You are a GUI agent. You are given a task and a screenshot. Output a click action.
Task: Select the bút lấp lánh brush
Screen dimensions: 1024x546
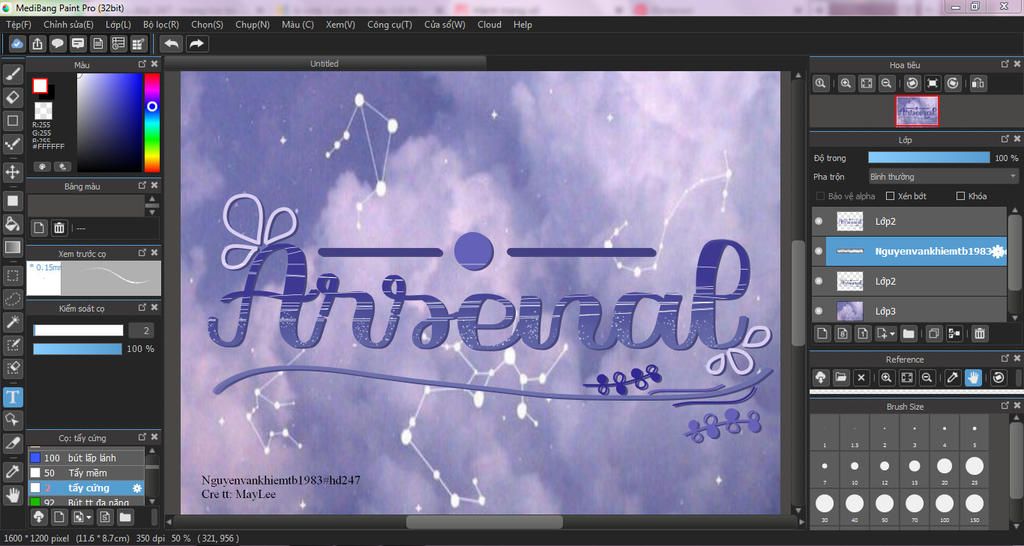(86, 458)
